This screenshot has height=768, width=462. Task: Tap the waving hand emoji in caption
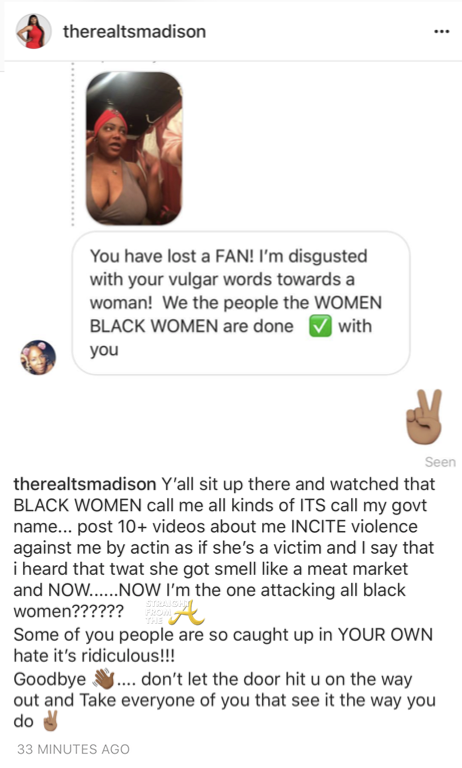(x=103, y=679)
